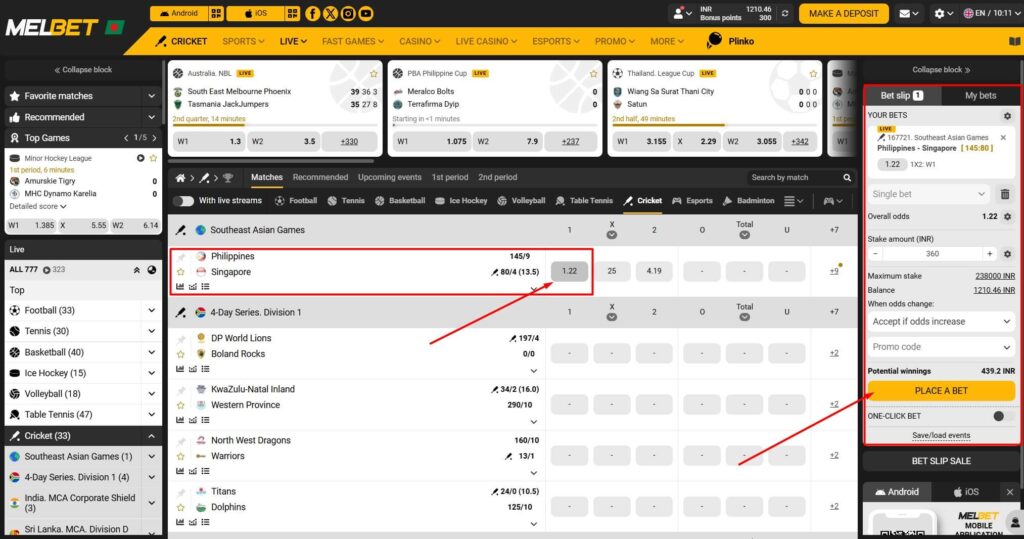Decrease stake with minus button

[875, 253]
